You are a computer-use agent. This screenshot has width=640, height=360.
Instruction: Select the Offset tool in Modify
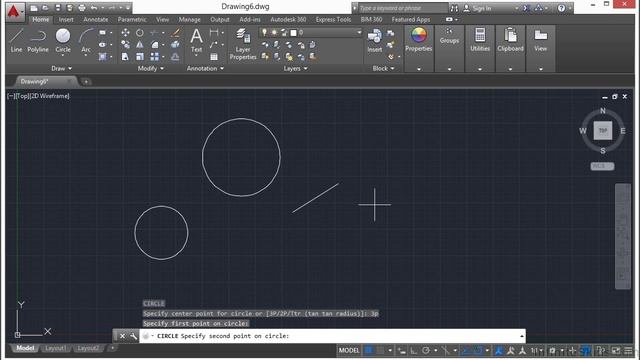[175, 57]
